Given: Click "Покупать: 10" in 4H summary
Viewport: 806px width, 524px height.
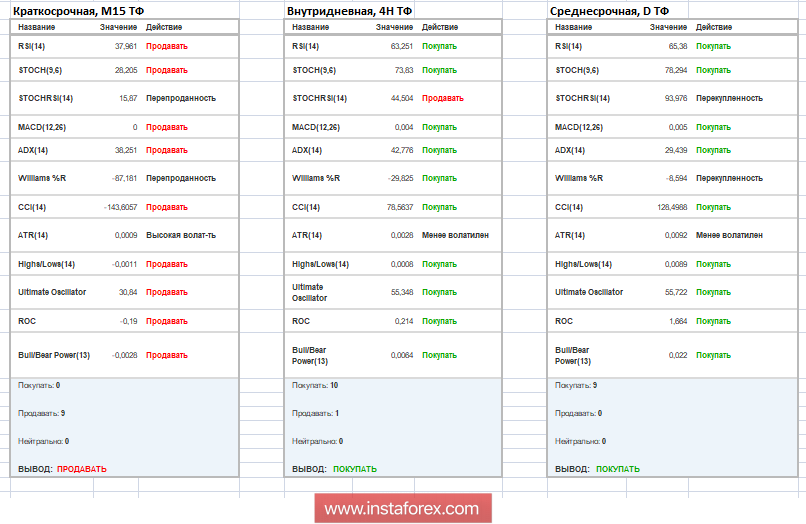Looking at the screenshot, I should pyautogui.click(x=315, y=385).
